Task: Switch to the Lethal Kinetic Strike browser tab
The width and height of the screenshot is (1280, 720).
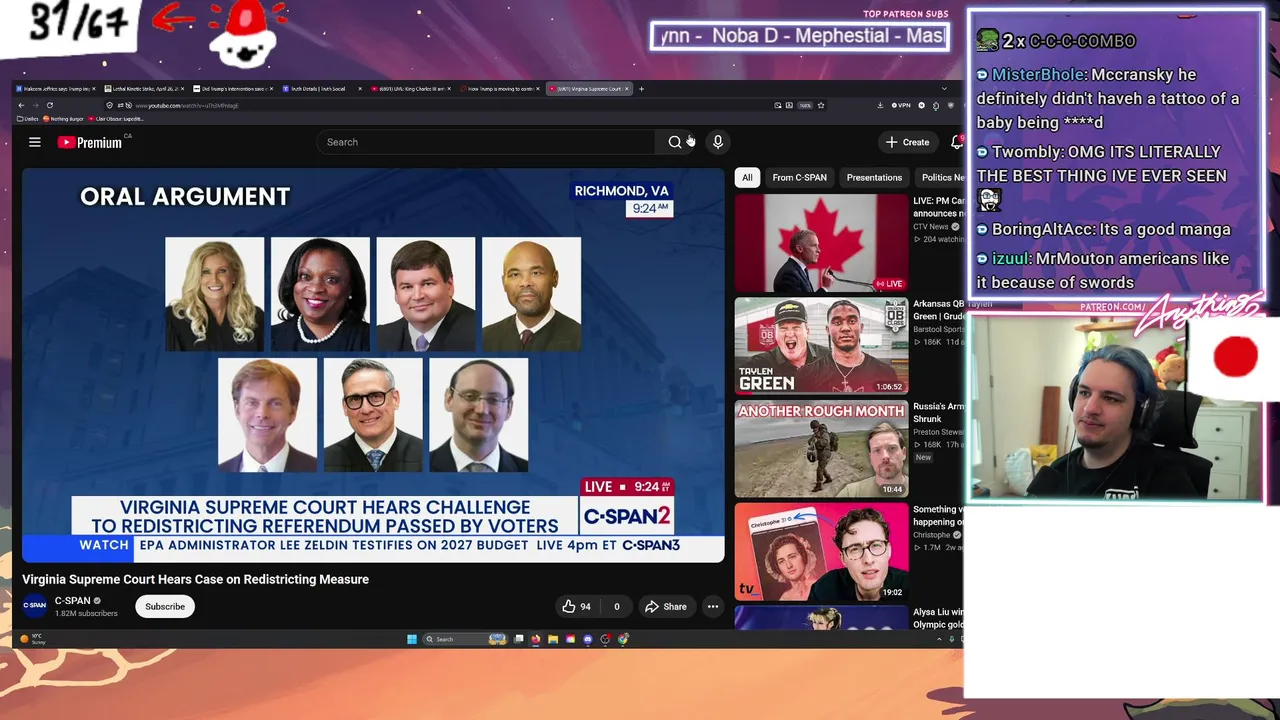Action: tap(143, 89)
